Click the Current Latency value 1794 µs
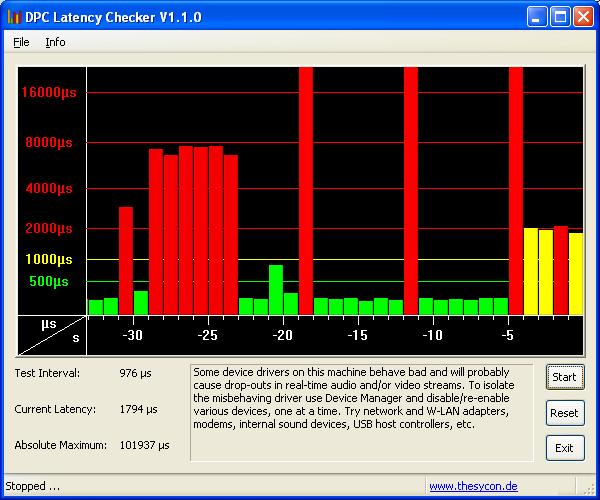This screenshot has width=600, height=500. point(139,409)
